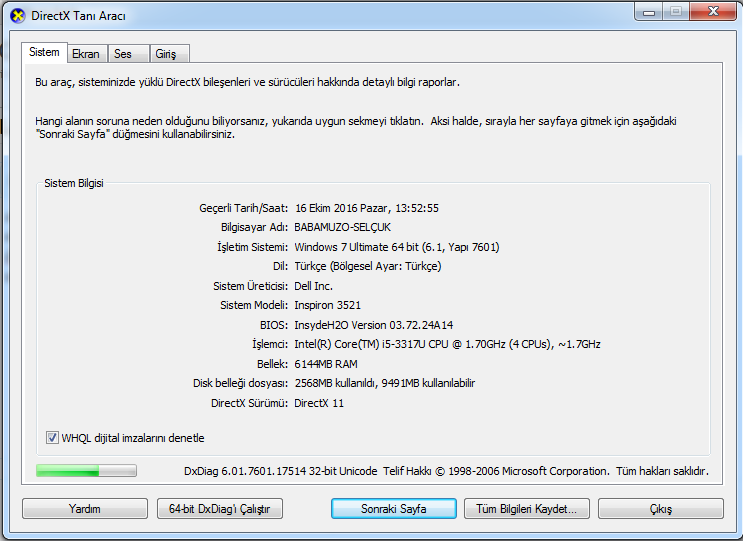Toggle WHQL dijital imzalarını denetle checkbox
Image resolution: width=744 pixels, height=544 pixels.
52,438
